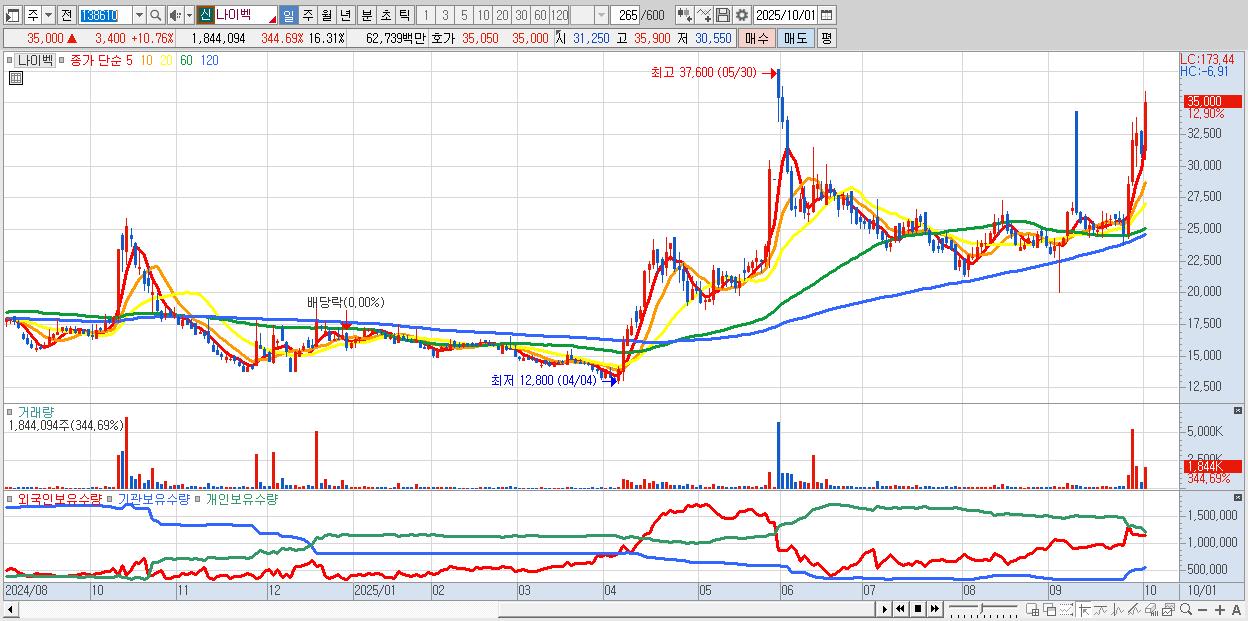Select the 30 interval button
1248x621 pixels.
520,16
